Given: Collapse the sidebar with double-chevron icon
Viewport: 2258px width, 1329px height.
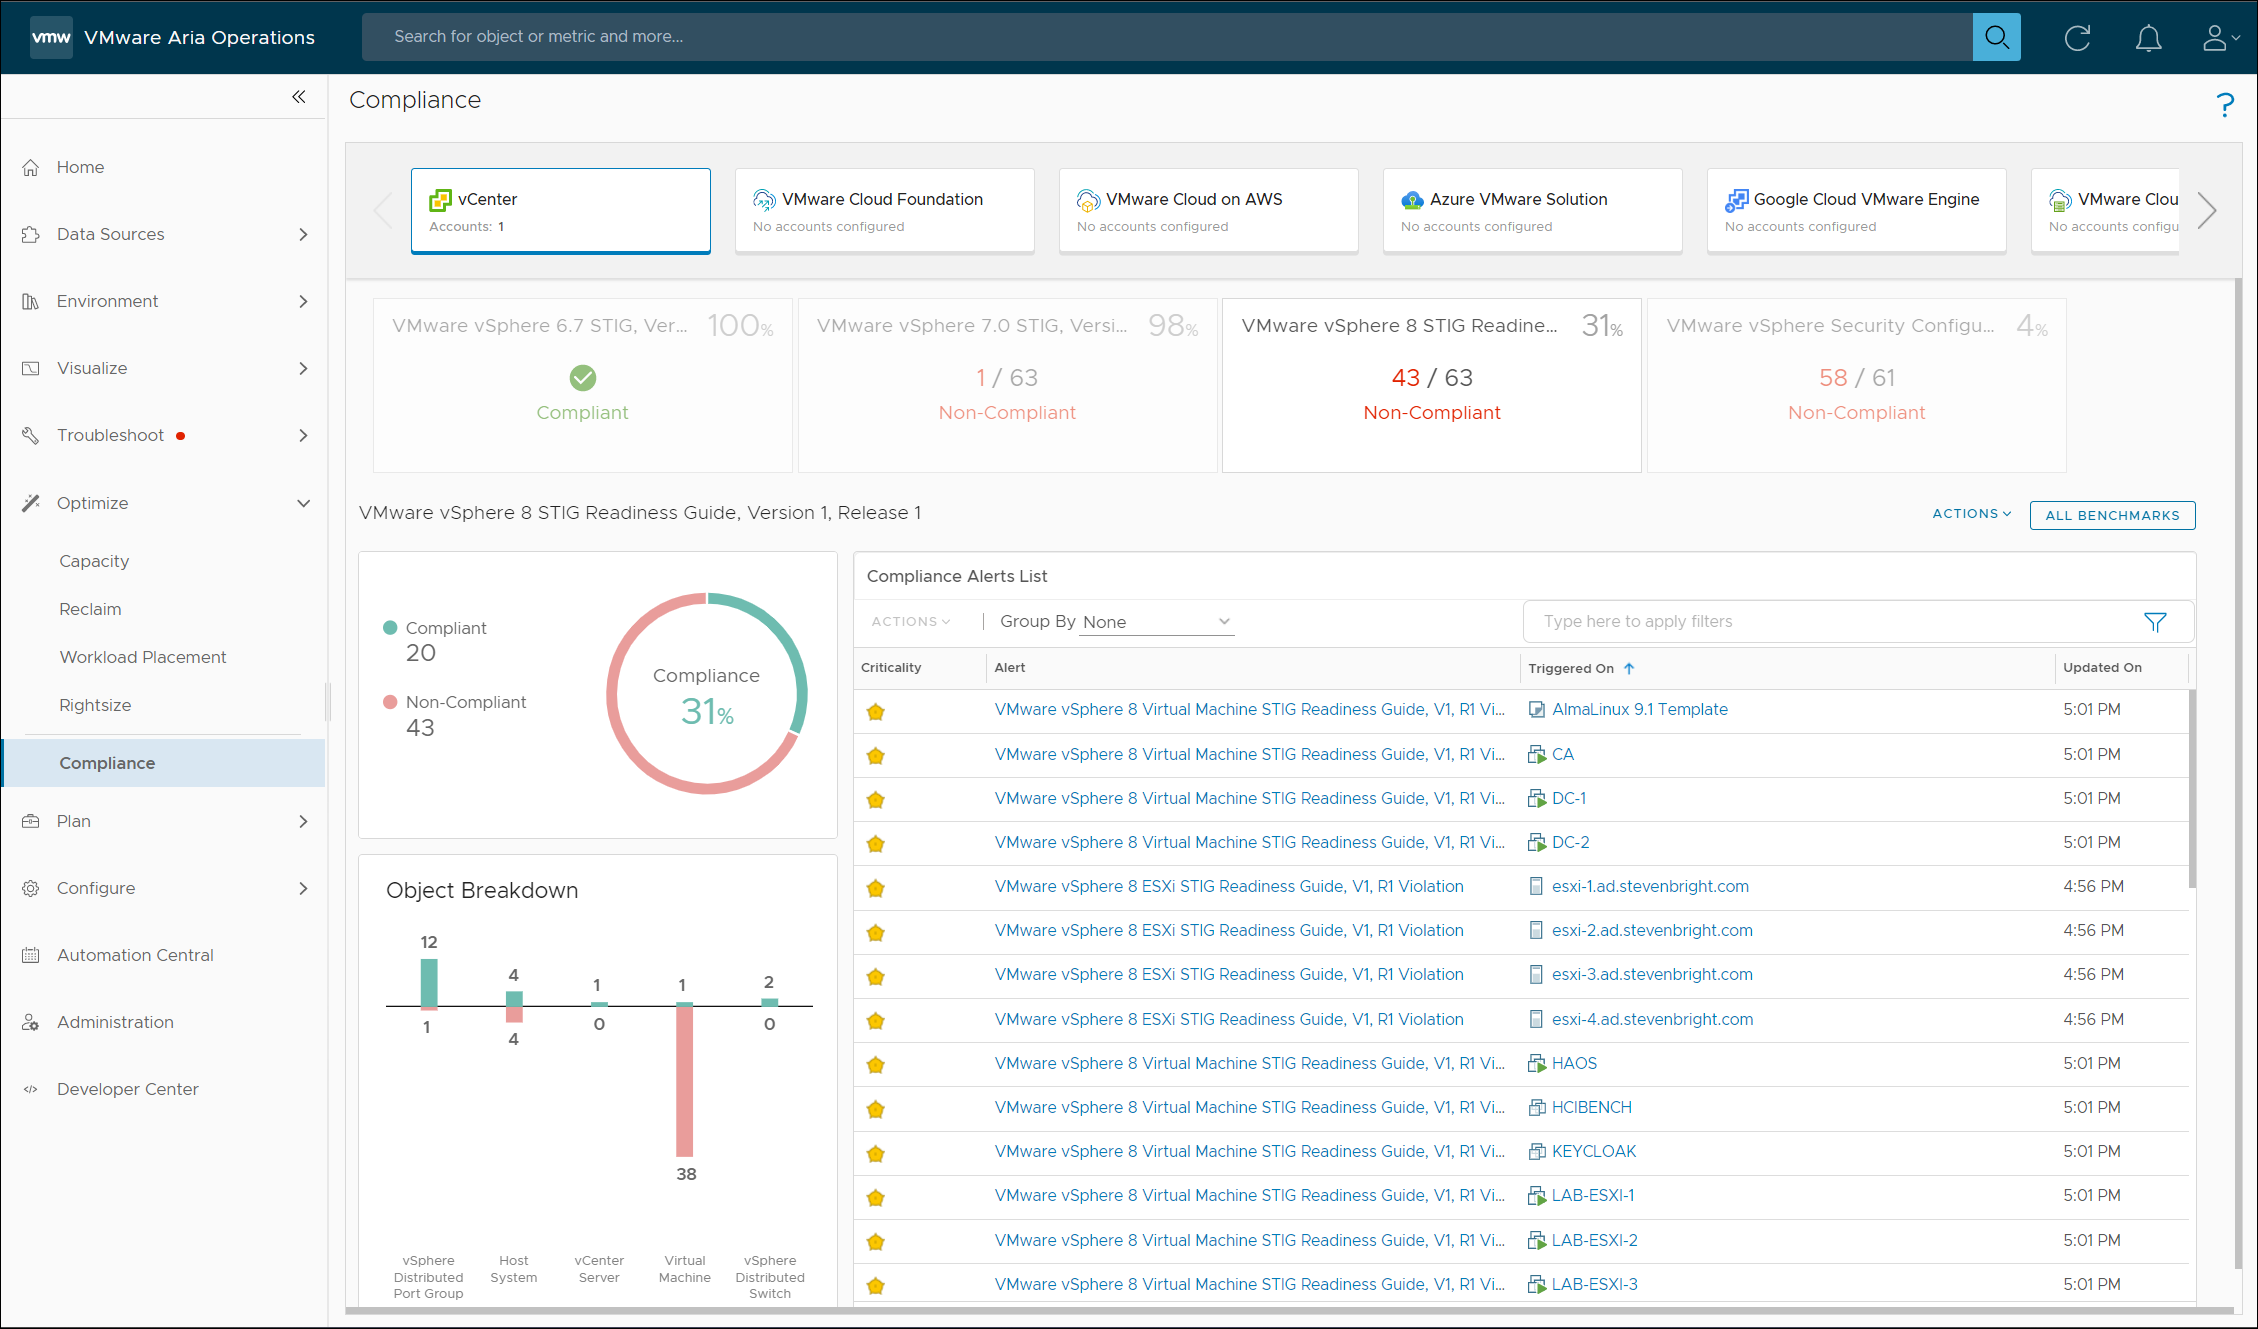Looking at the screenshot, I should (x=298, y=96).
